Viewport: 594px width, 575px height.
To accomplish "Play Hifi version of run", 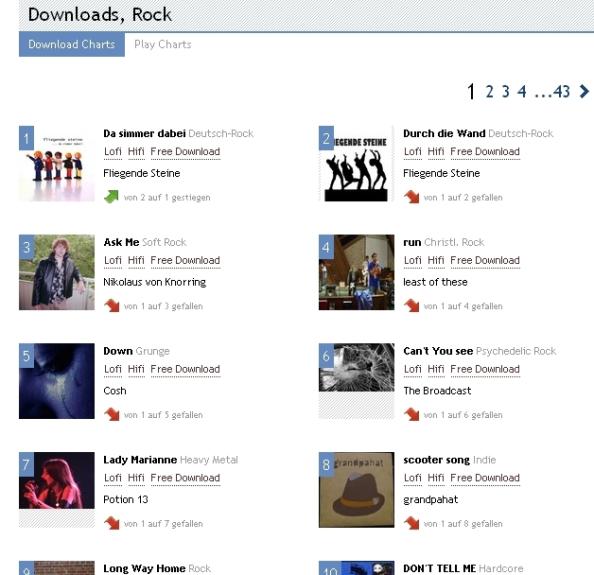I will [436, 260].
